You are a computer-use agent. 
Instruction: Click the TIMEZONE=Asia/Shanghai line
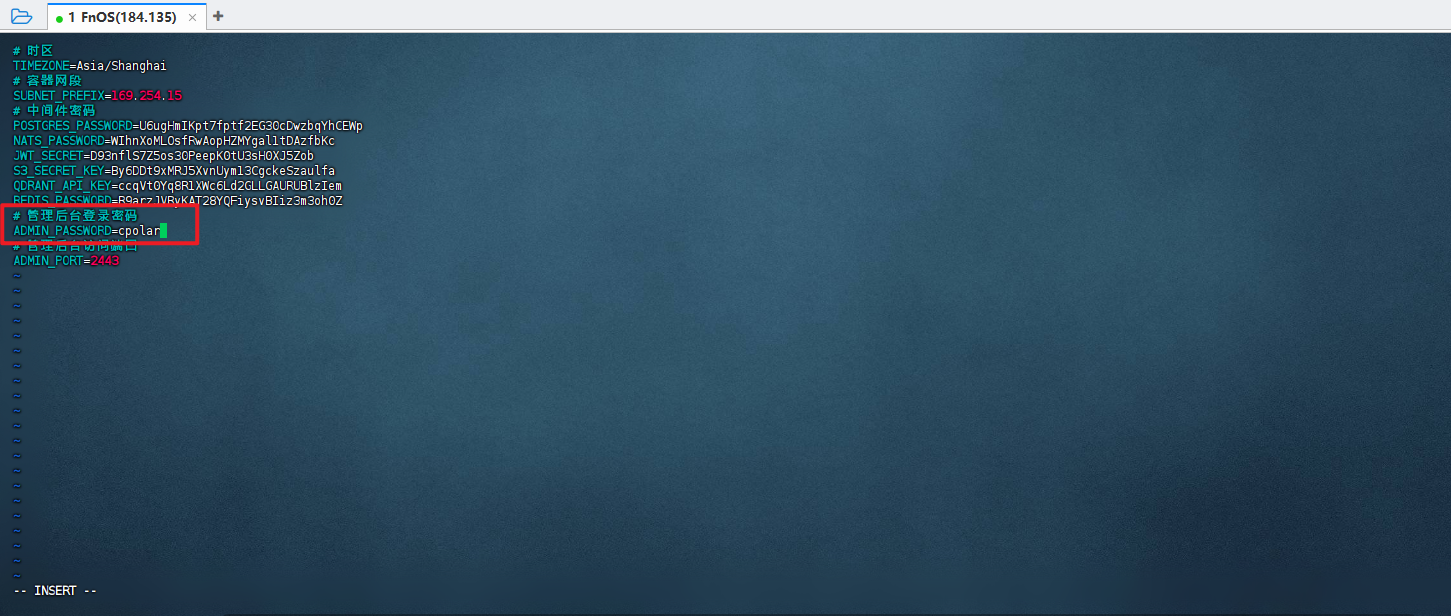coord(90,66)
